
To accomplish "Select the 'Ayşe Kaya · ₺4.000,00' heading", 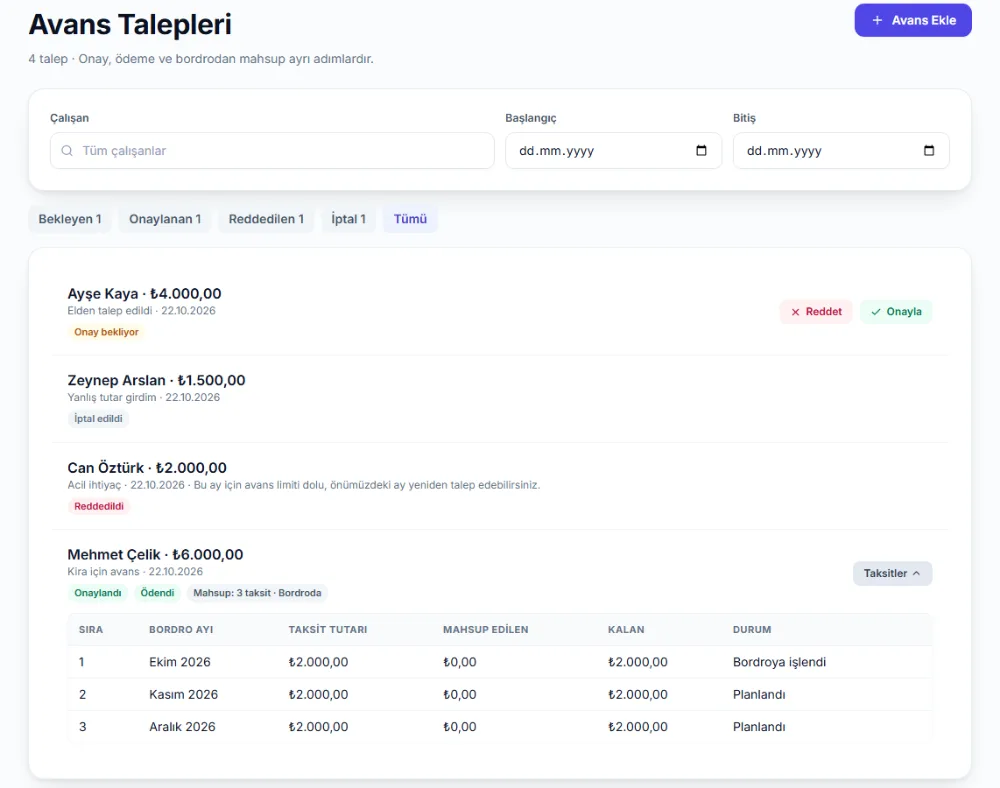I will [x=144, y=294].
